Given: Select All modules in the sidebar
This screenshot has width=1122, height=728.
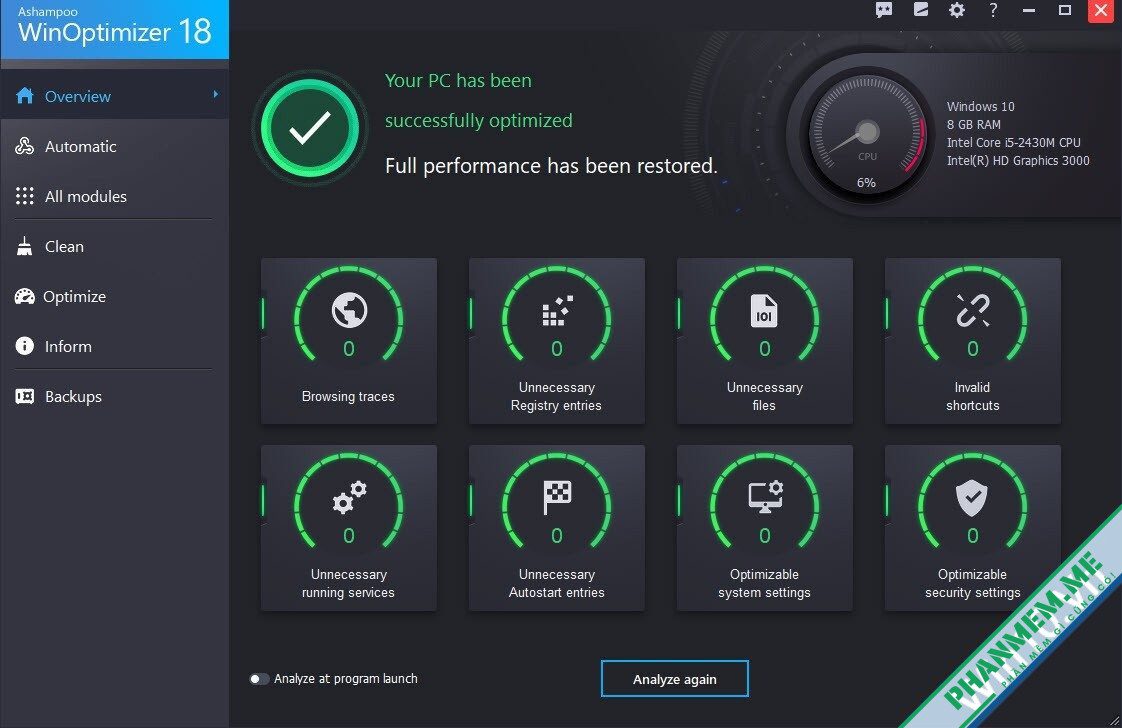Looking at the screenshot, I should [114, 196].
